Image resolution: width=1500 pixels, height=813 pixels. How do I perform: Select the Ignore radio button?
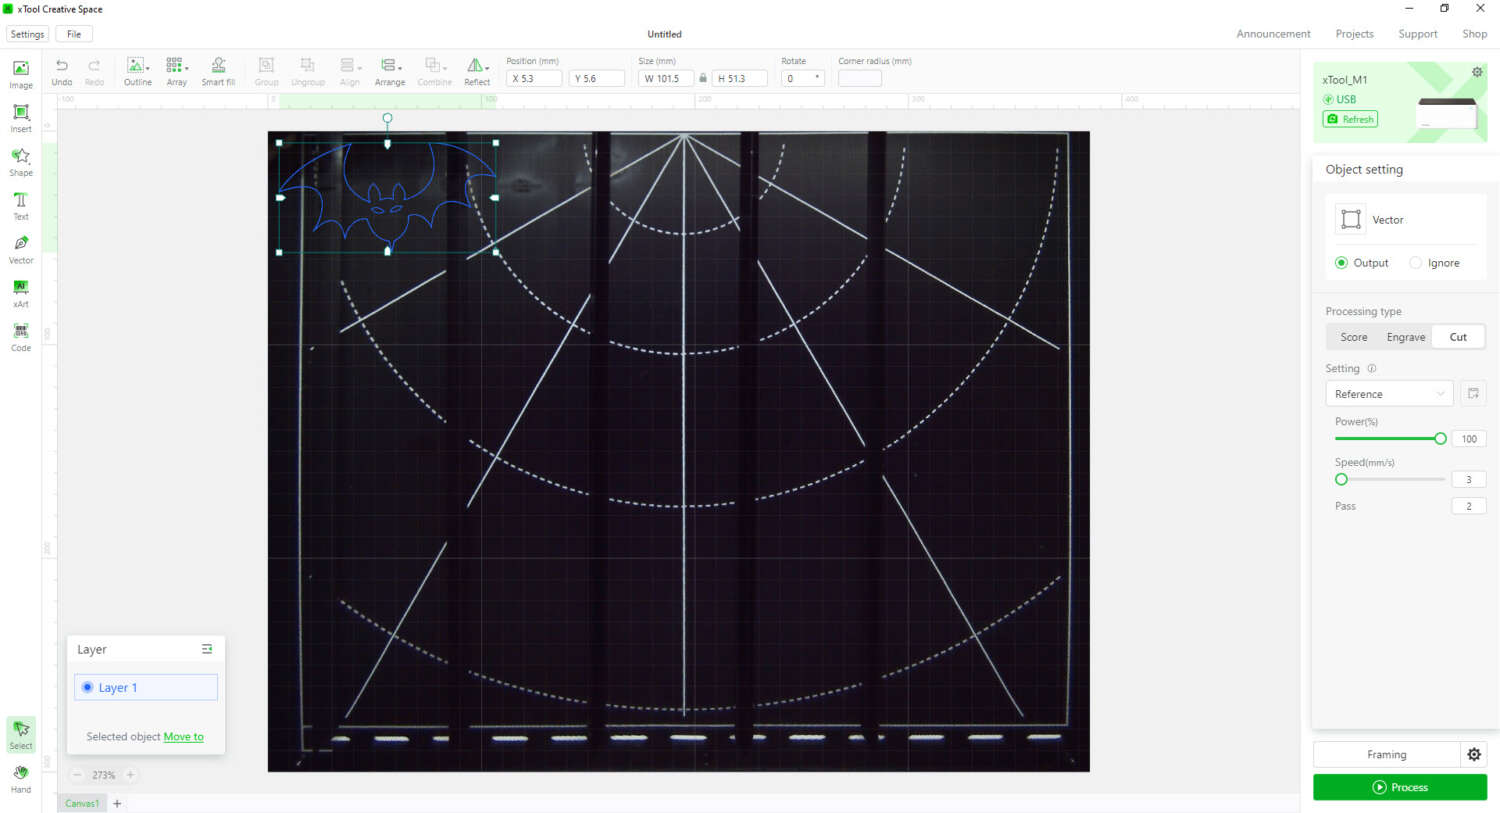[x=1415, y=263]
